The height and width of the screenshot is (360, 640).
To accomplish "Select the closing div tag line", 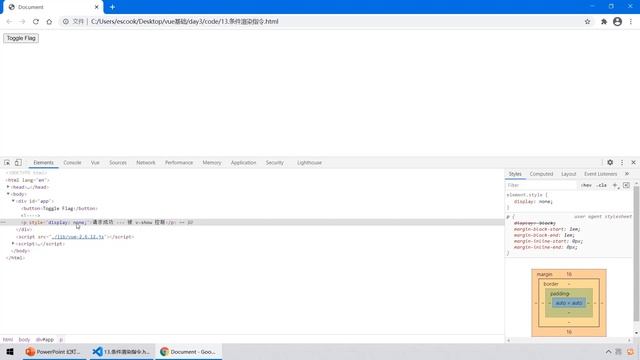I will point(24,229).
